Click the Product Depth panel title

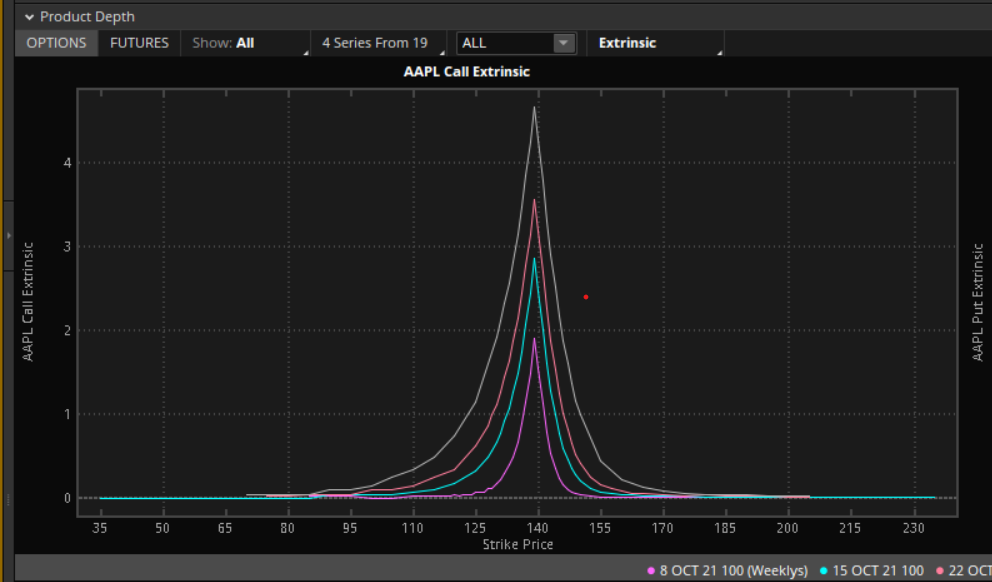tap(87, 17)
